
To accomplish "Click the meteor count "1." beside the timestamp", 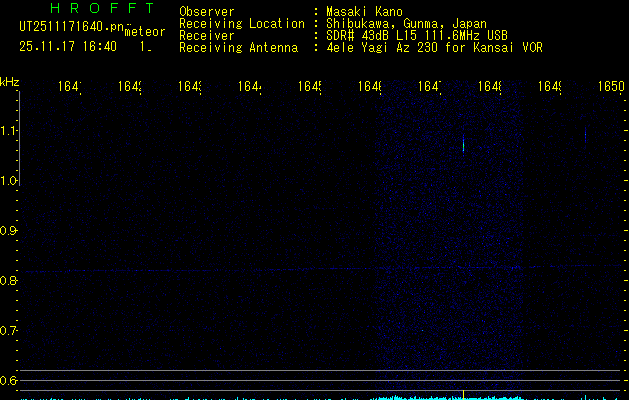I will coord(145,47).
